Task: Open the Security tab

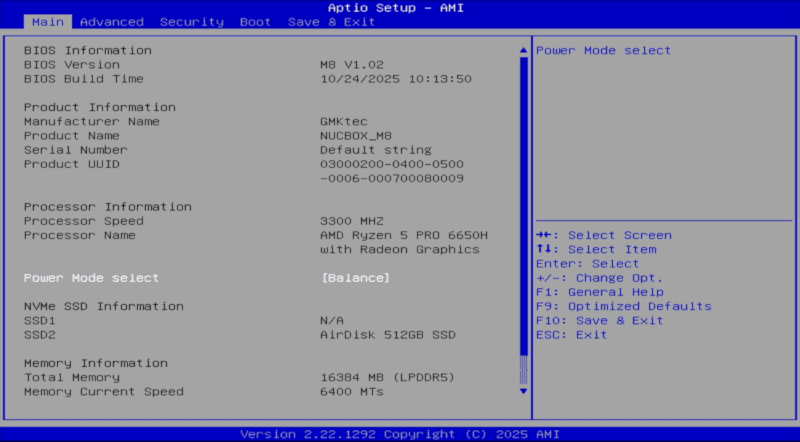Action: 191,22
